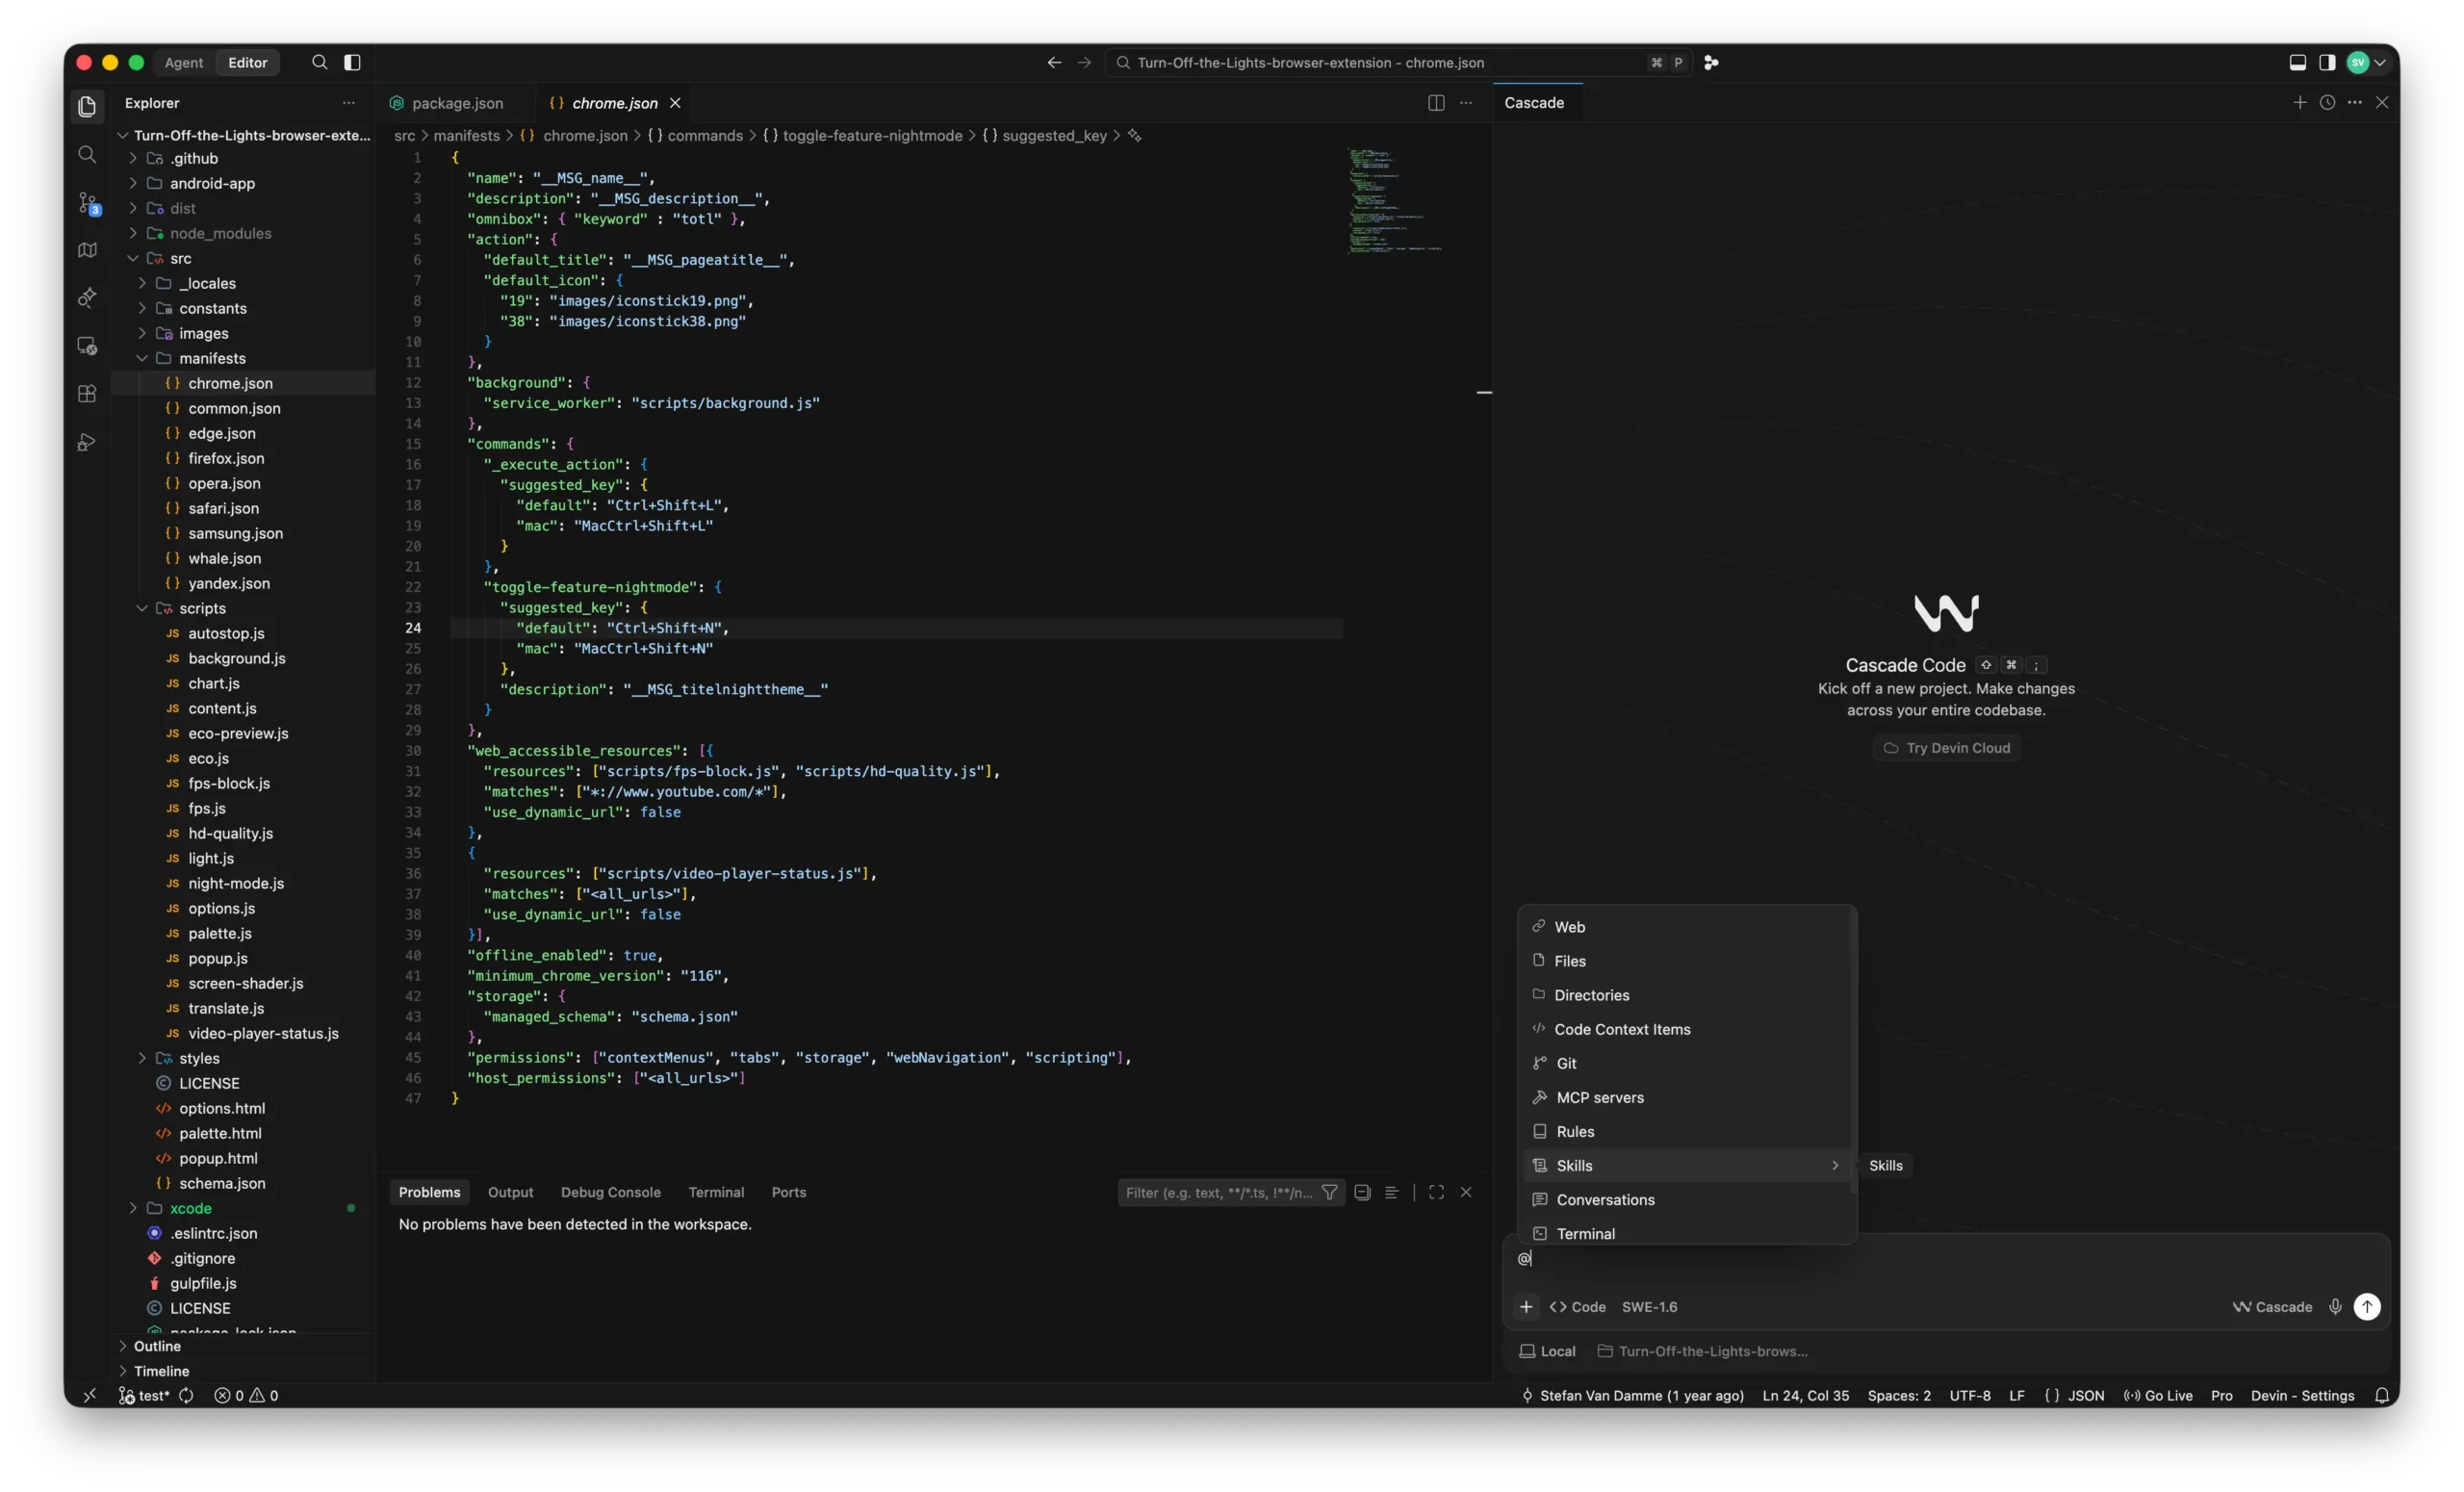The image size is (2464, 1492).
Task: Click Go Live in status bar
Action: (2158, 1396)
